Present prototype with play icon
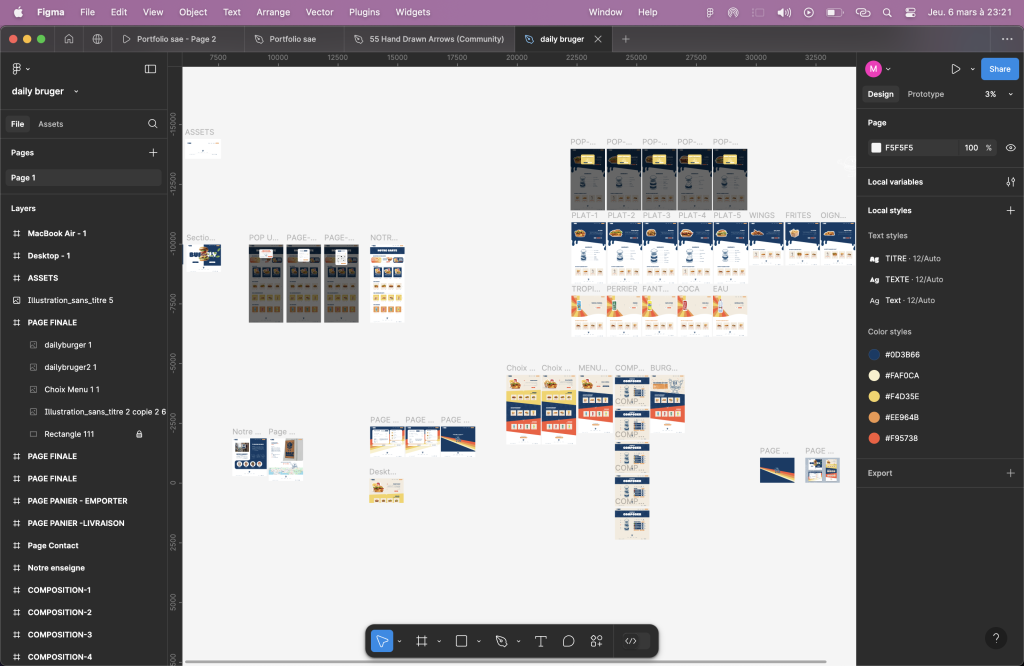1024x666 pixels. pos(955,69)
